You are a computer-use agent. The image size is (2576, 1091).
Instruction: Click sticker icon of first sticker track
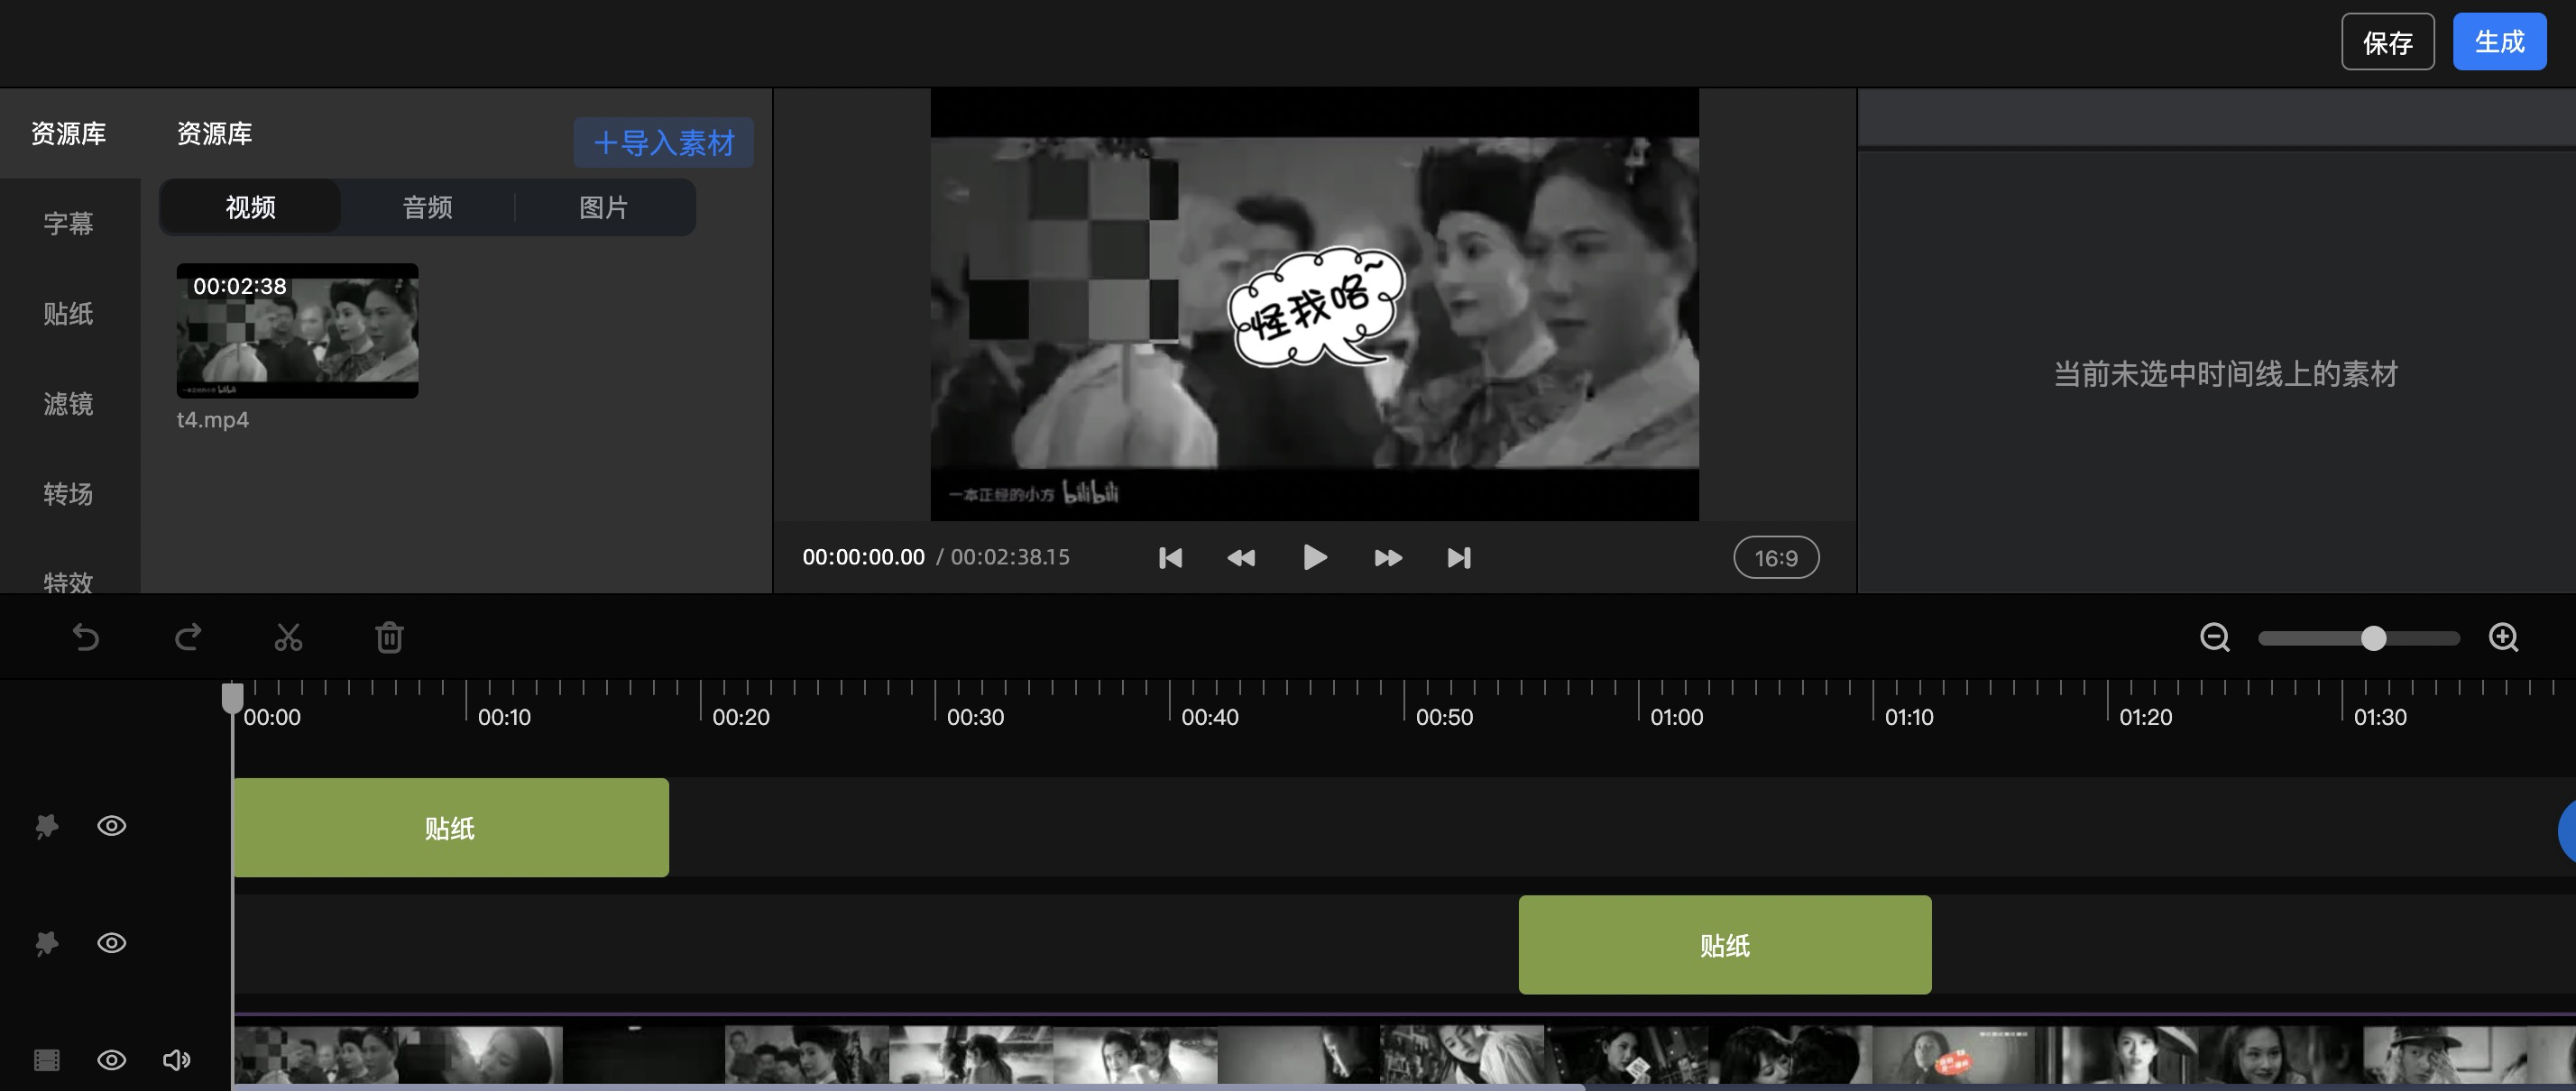click(x=47, y=826)
